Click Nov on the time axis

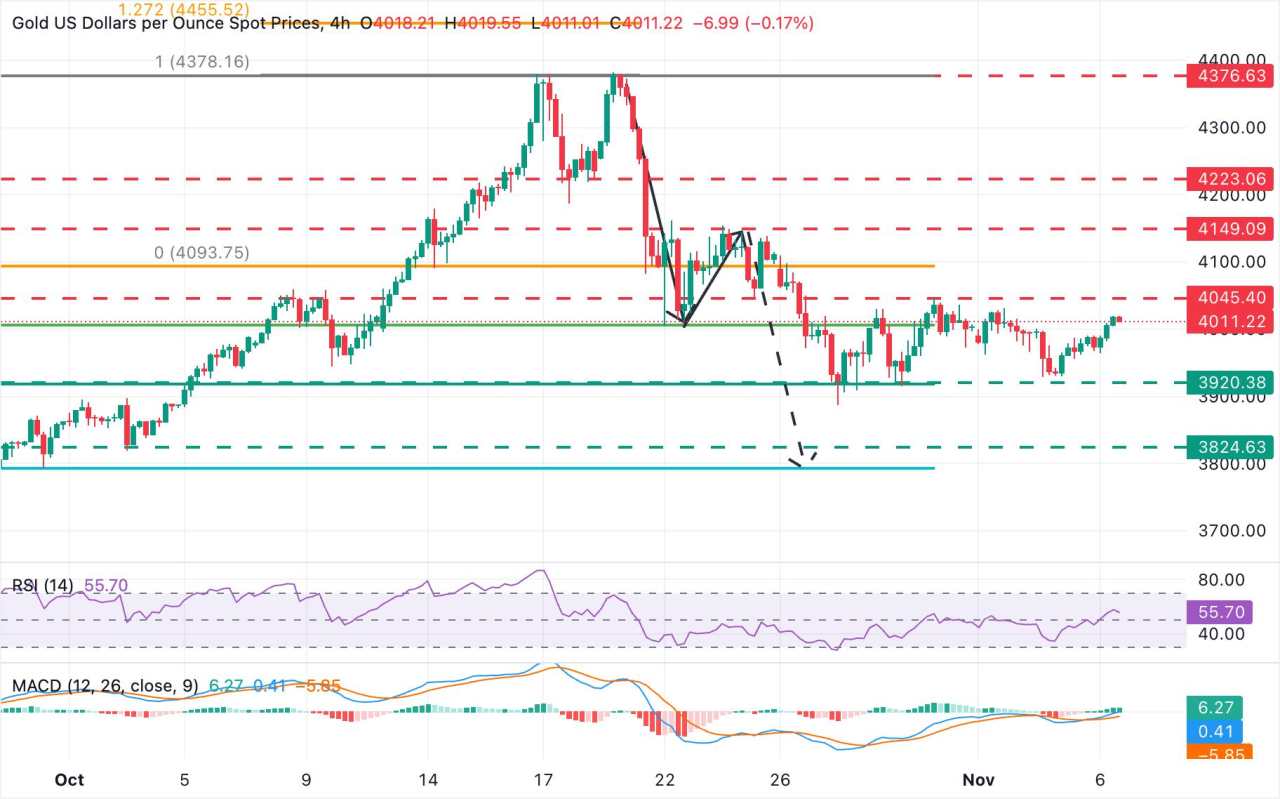click(x=979, y=779)
